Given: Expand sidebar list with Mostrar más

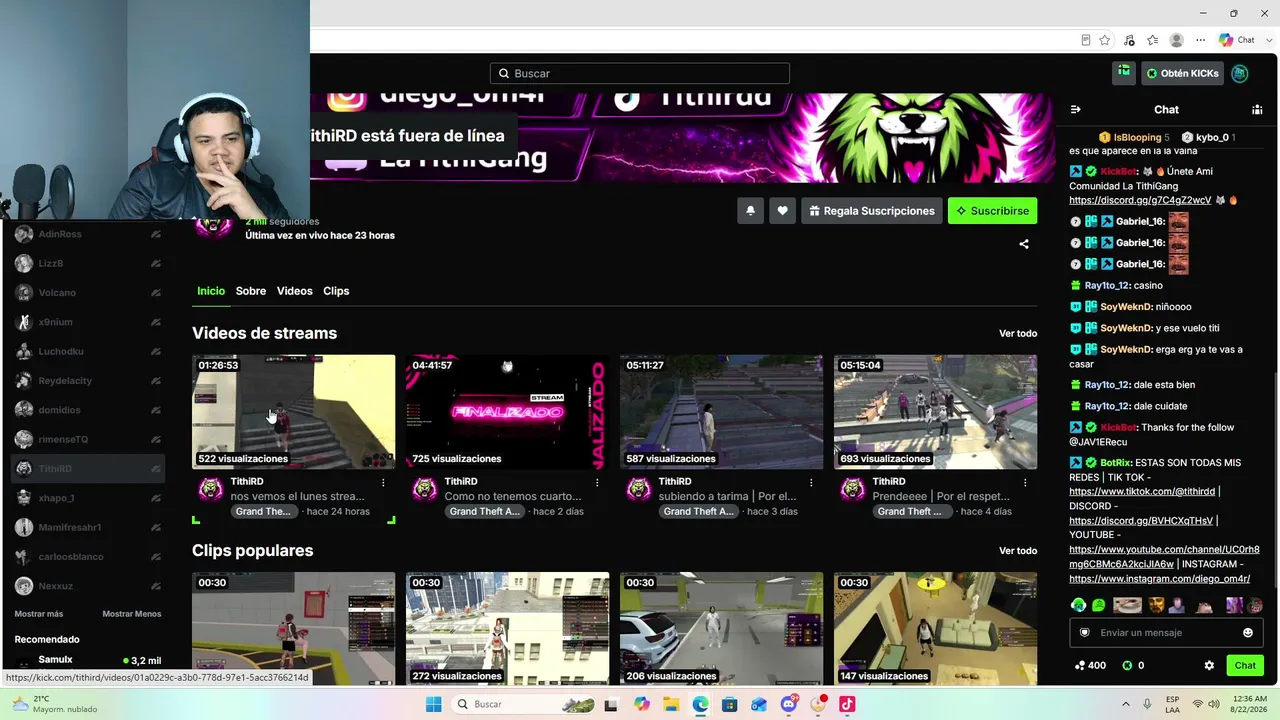Looking at the screenshot, I should pyautogui.click(x=39, y=614).
